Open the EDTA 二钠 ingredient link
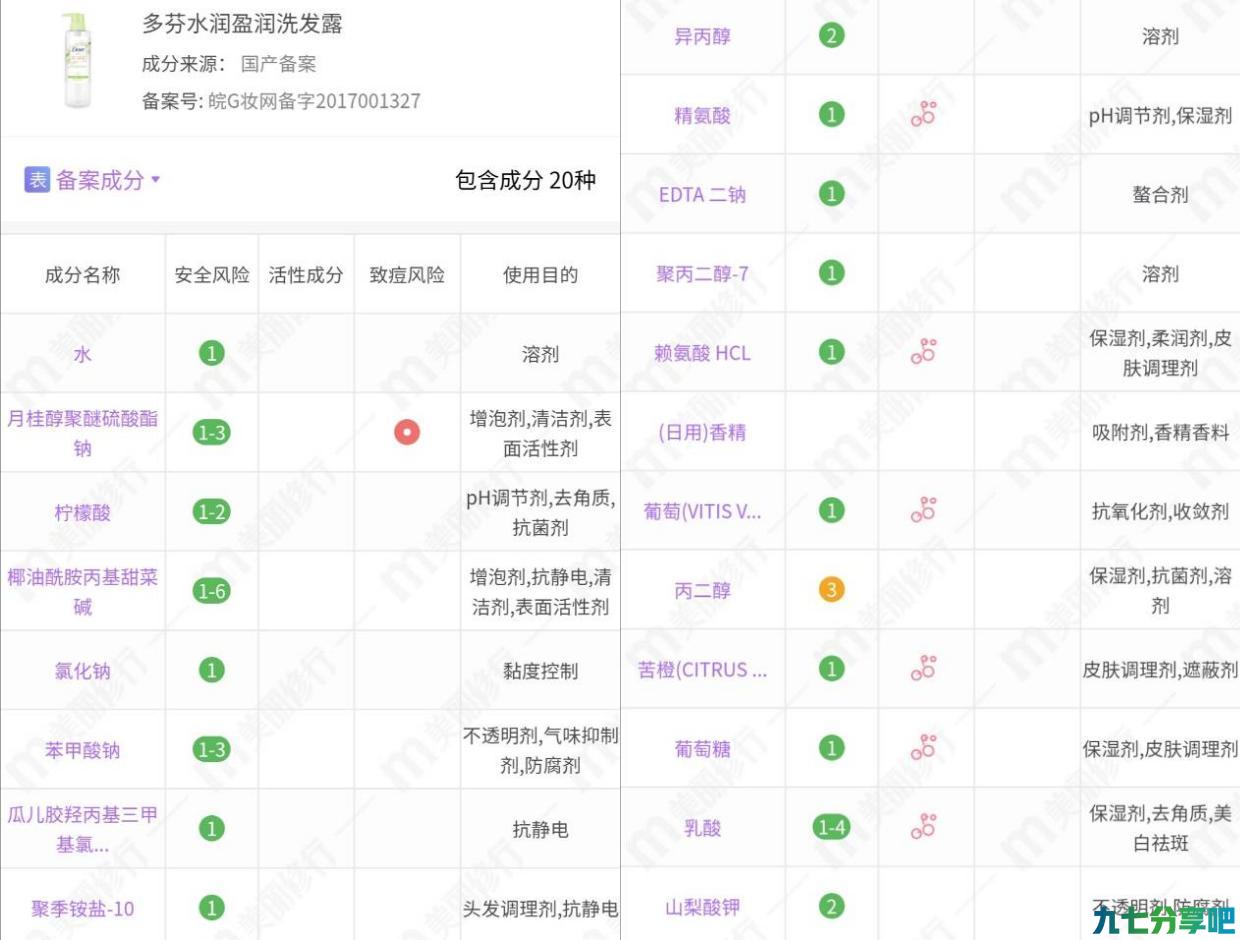This screenshot has width=1240, height=940. (x=702, y=194)
